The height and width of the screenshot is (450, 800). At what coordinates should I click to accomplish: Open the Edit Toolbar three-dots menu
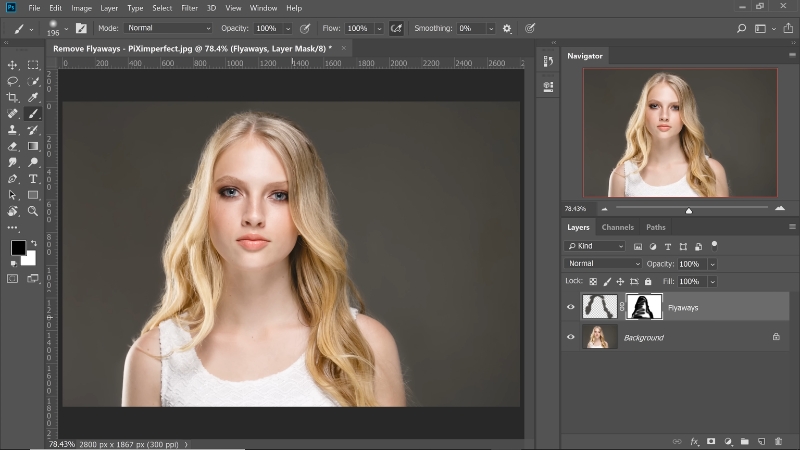[x=12, y=228]
